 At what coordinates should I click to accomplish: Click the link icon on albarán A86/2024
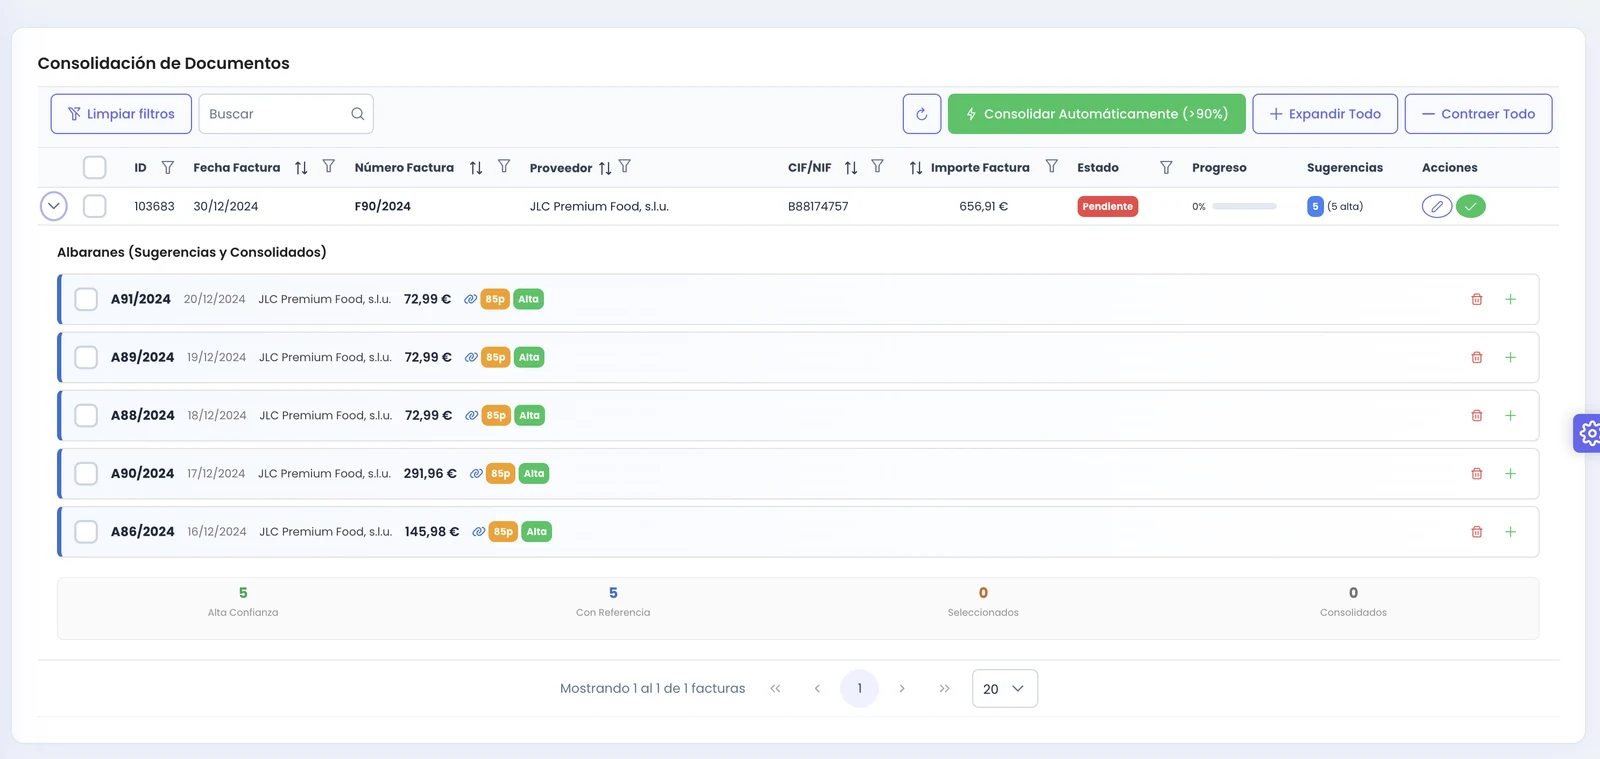pyautogui.click(x=479, y=531)
